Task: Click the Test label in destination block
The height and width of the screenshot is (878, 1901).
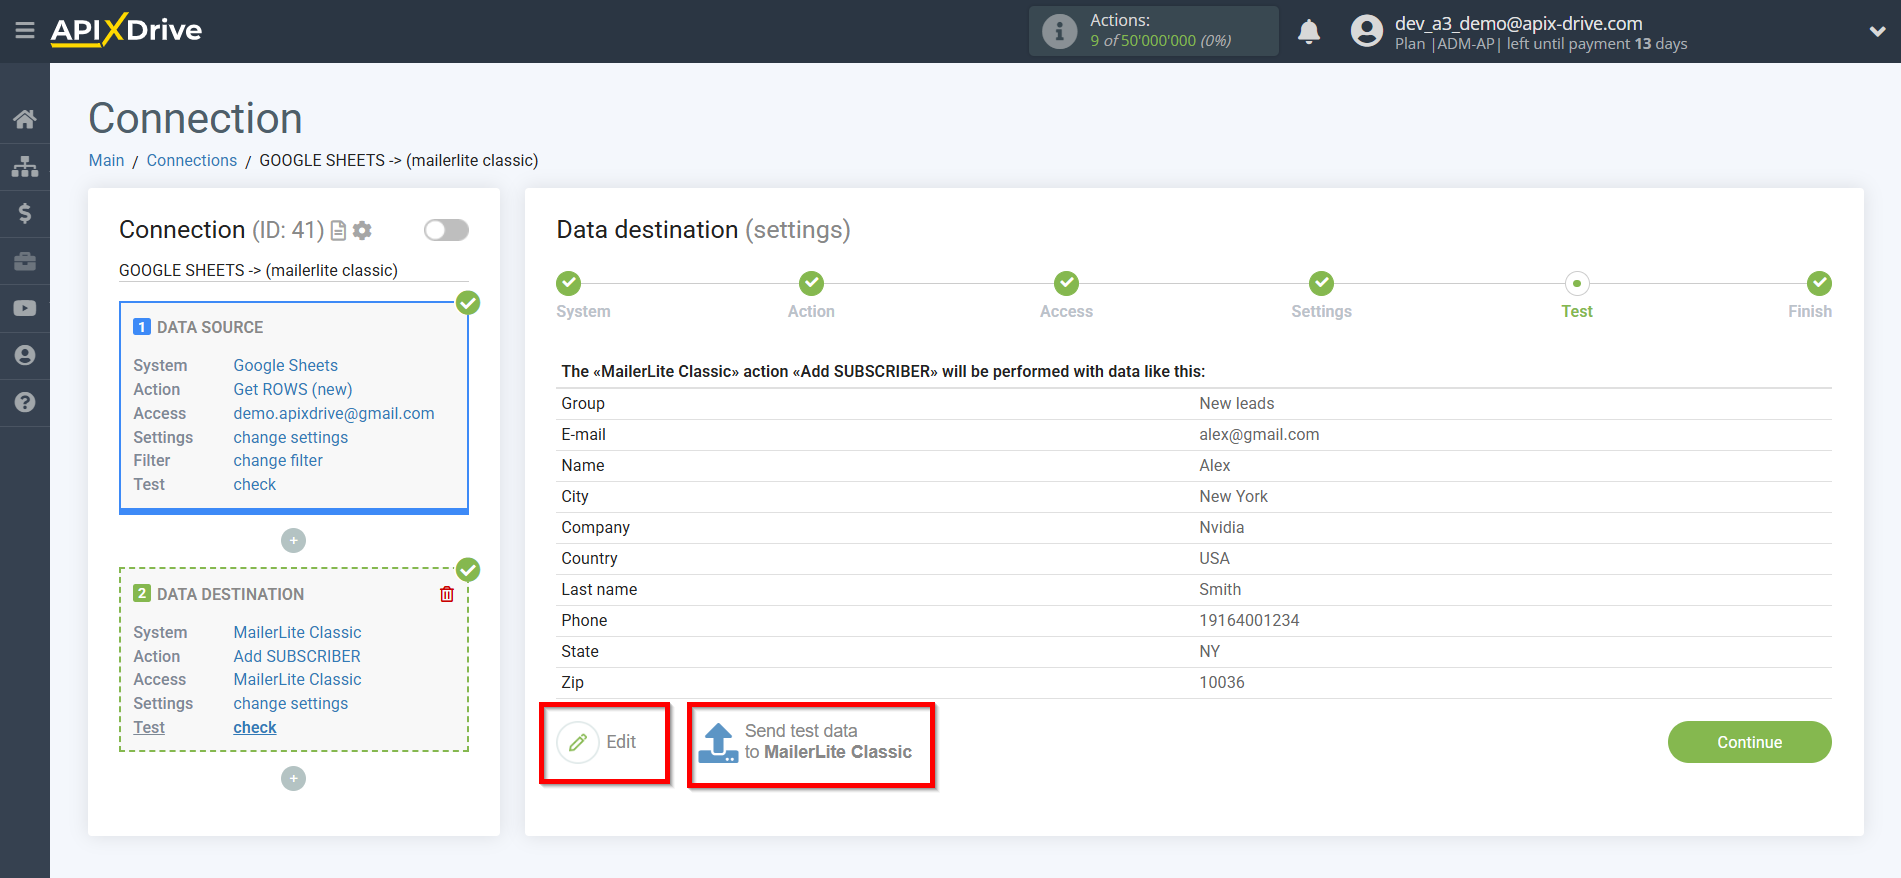Action: [x=149, y=728]
